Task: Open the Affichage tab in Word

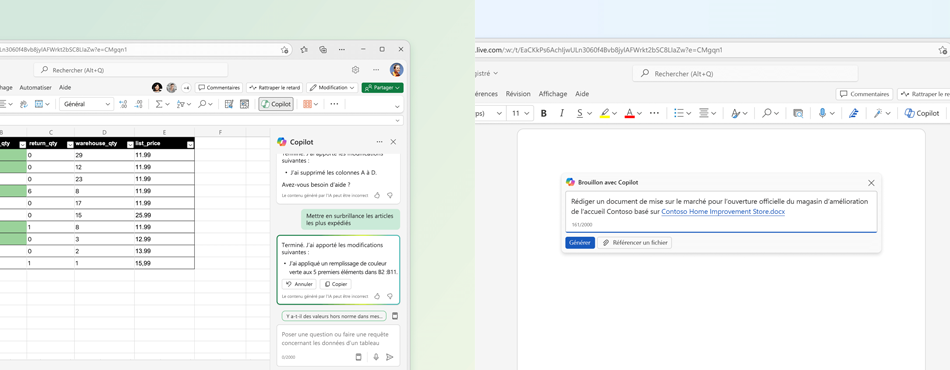Action: click(x=553, y=94)
